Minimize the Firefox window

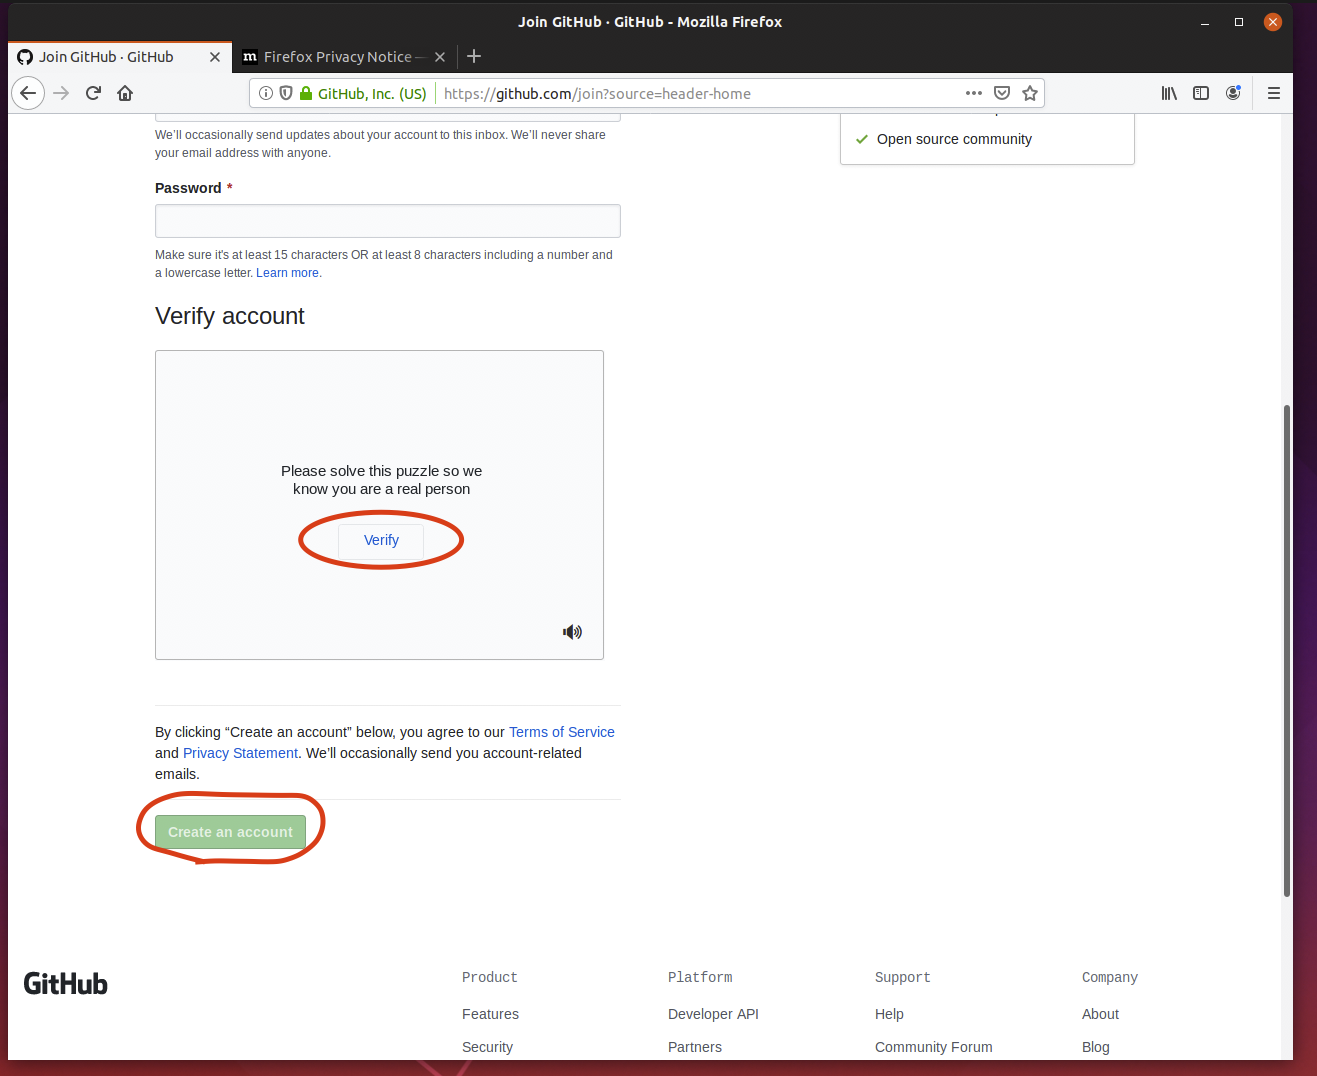click(1205, 22)
